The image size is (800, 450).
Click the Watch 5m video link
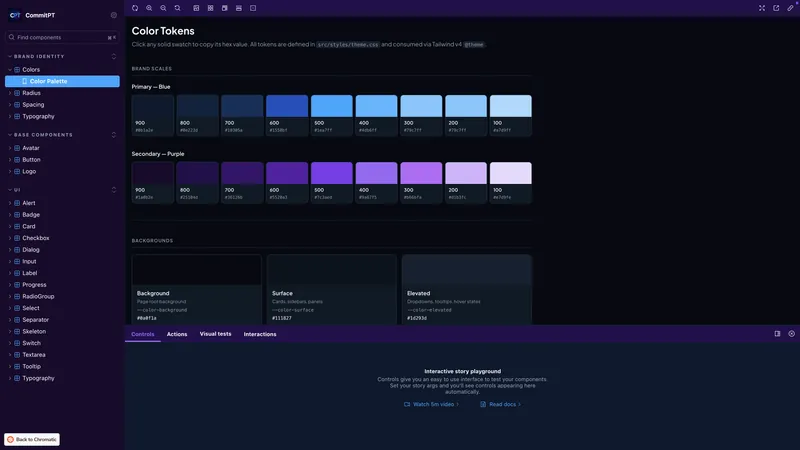point(432,404)
